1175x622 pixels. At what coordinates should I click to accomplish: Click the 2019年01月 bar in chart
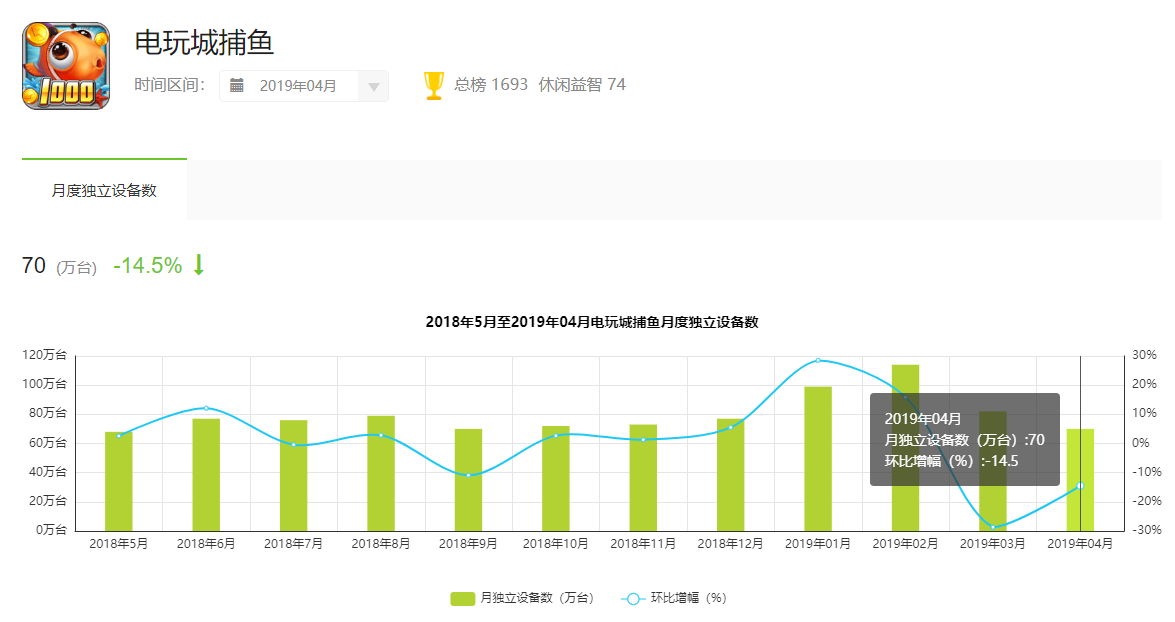point(818,460)
